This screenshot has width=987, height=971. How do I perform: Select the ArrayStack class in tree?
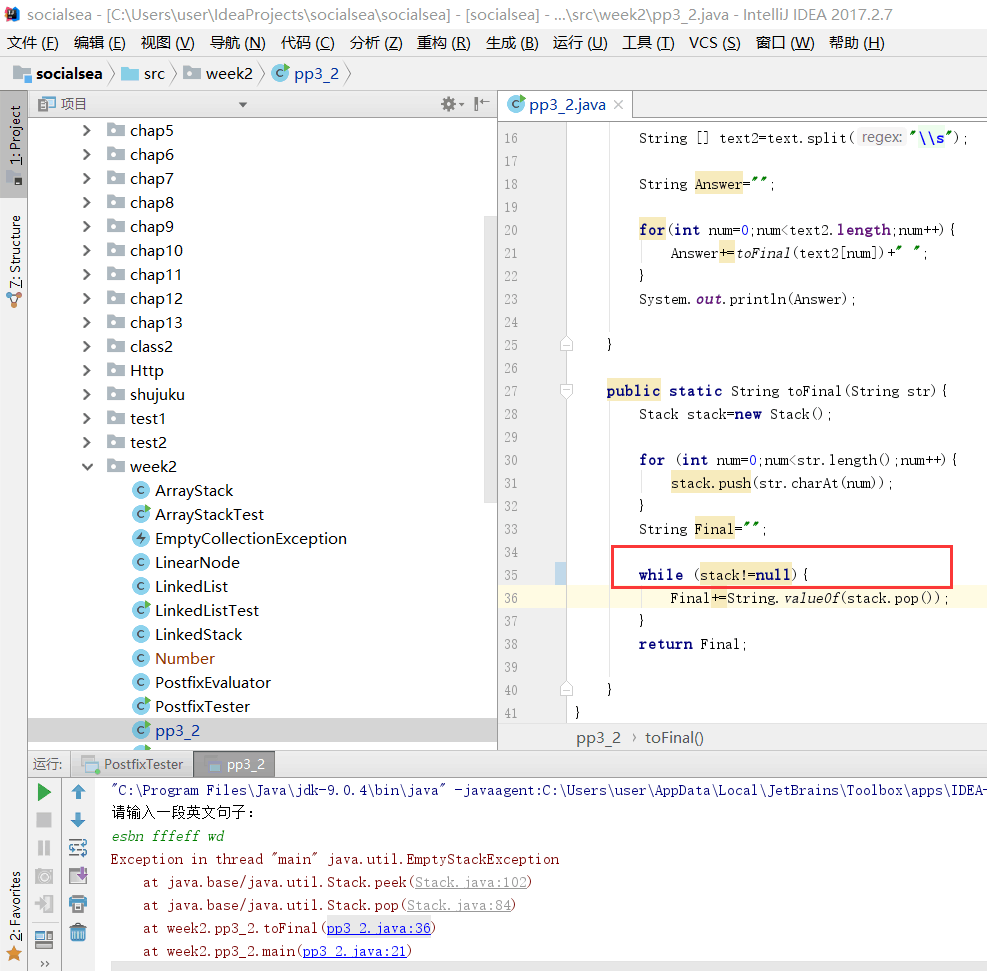194,490
